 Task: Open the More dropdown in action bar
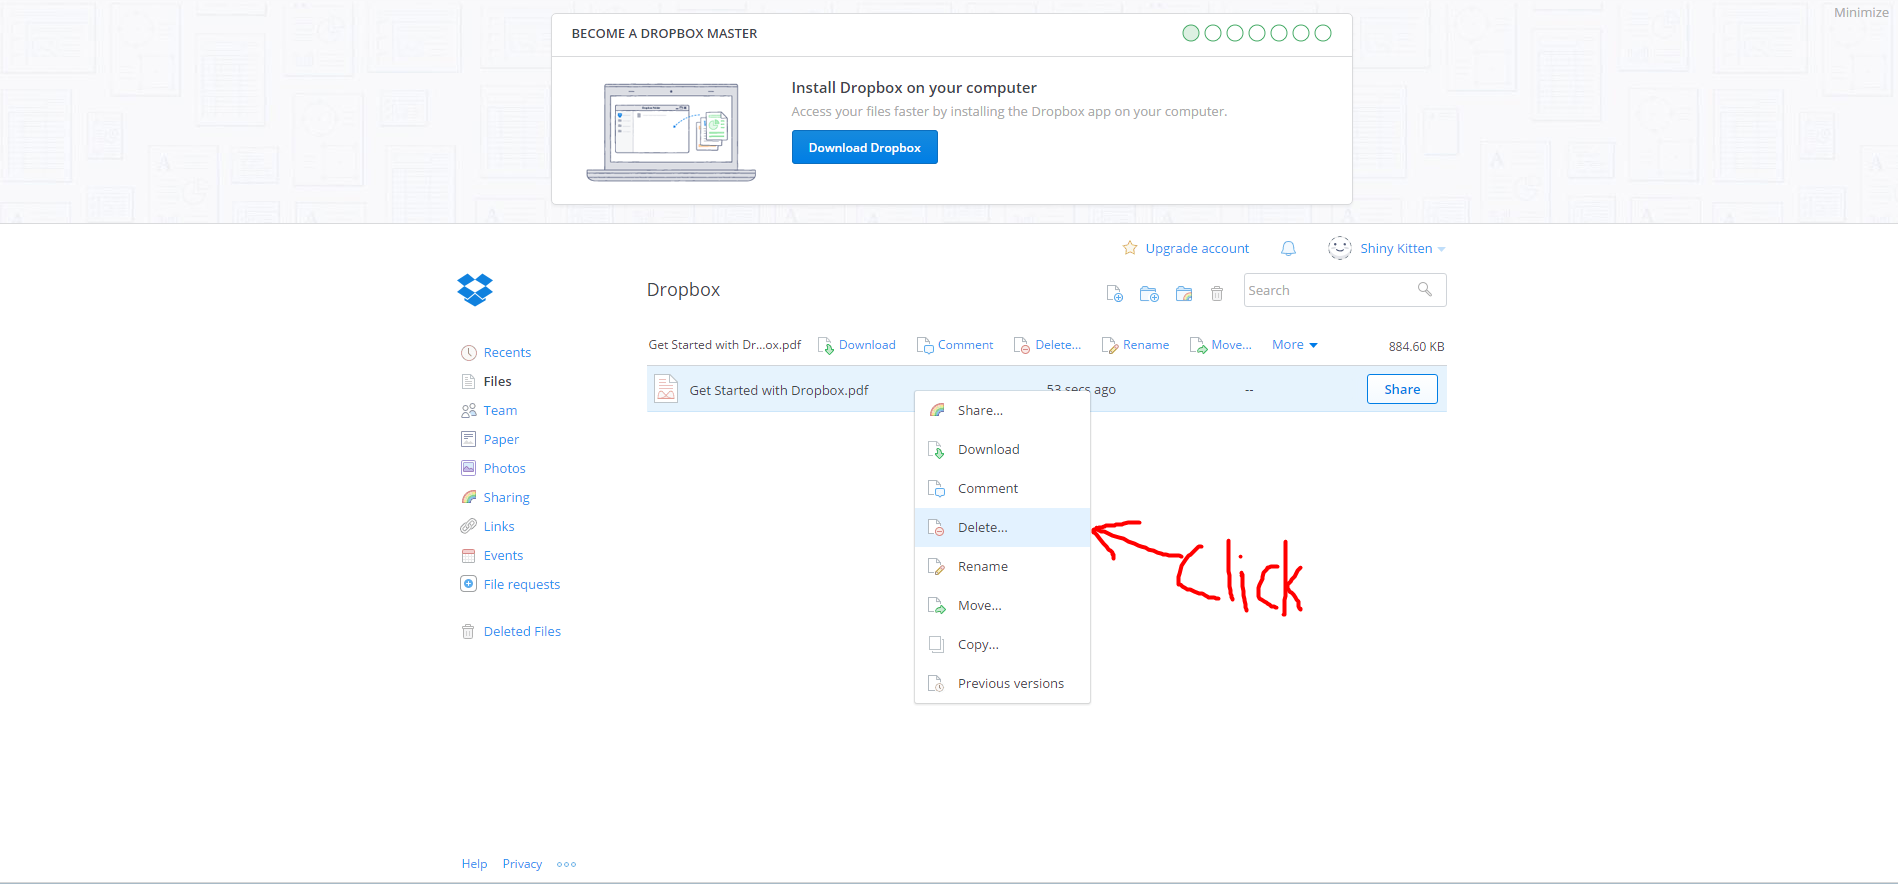[x=1294, y=345]
